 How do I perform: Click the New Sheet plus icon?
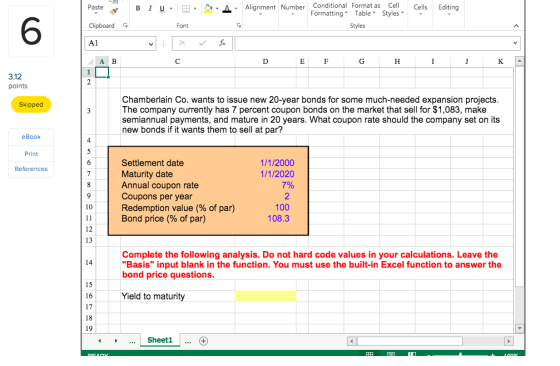coord(204,341)
